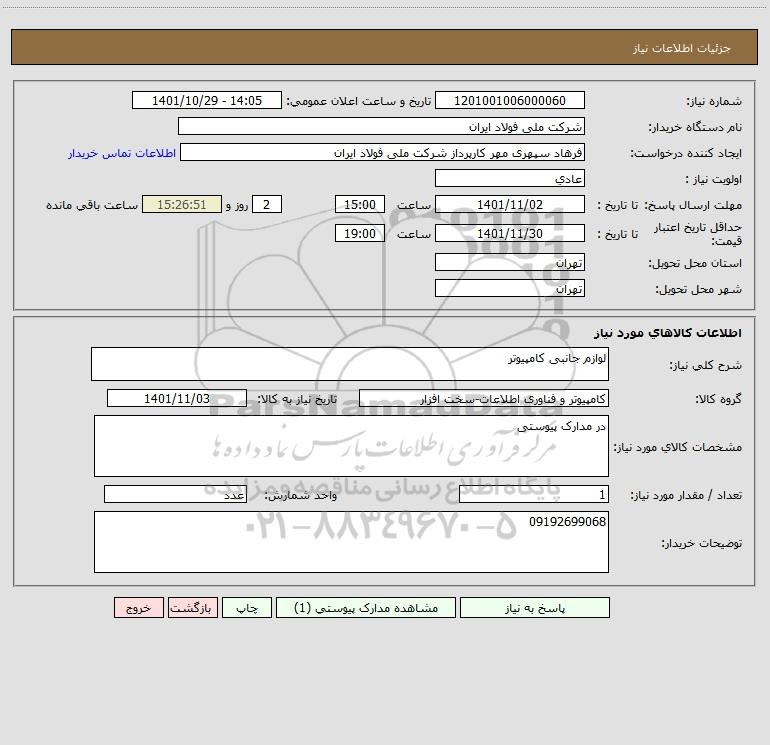
Task: Click the بازگشت back button
Action: pyautogui.click(x=192, y=607)
